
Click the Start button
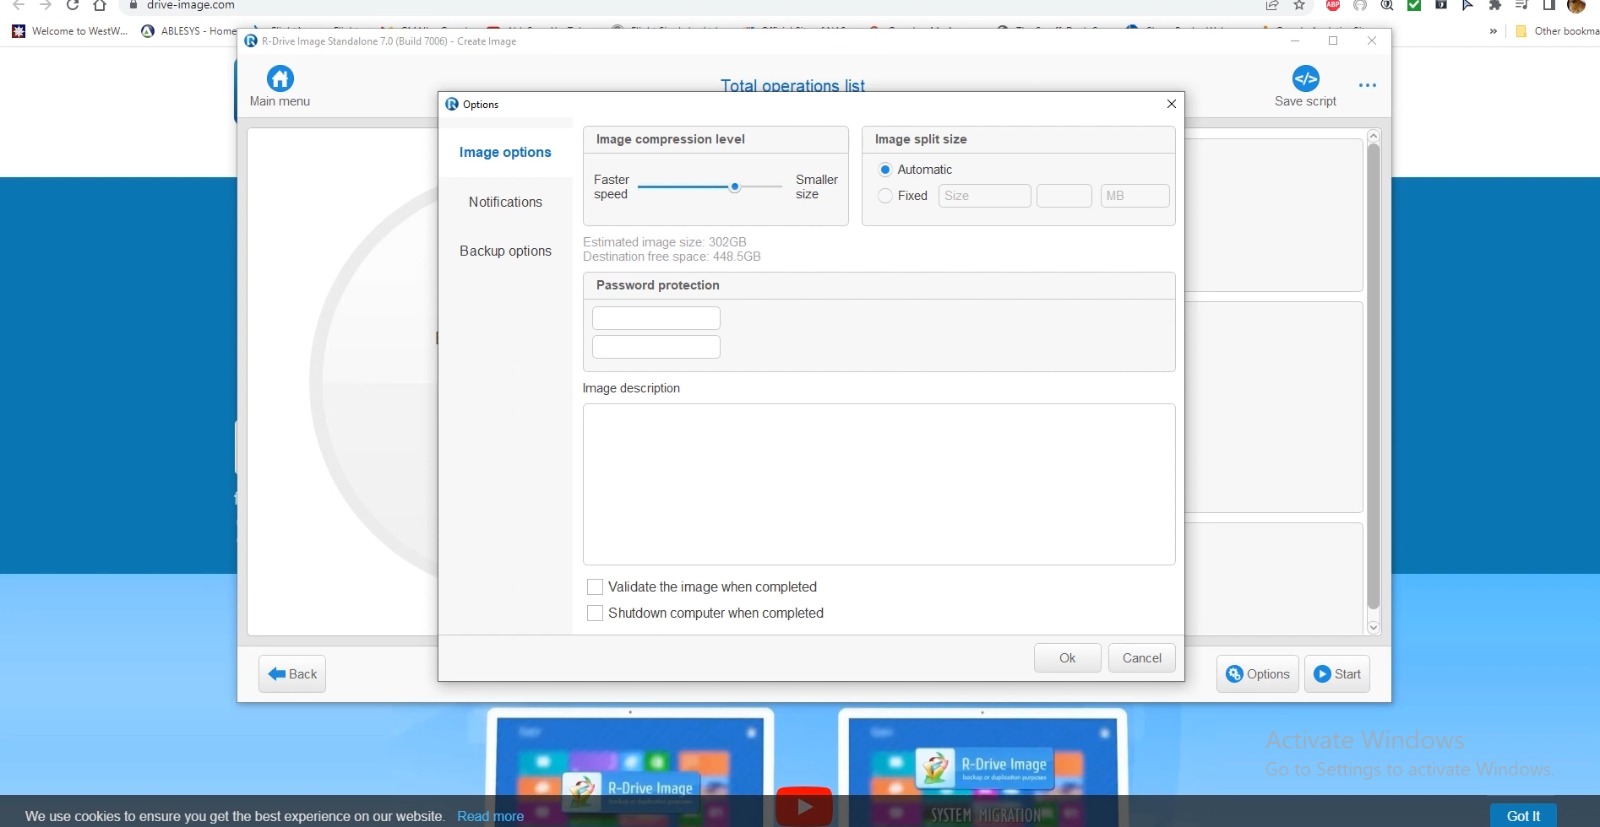click(1337, 674)
